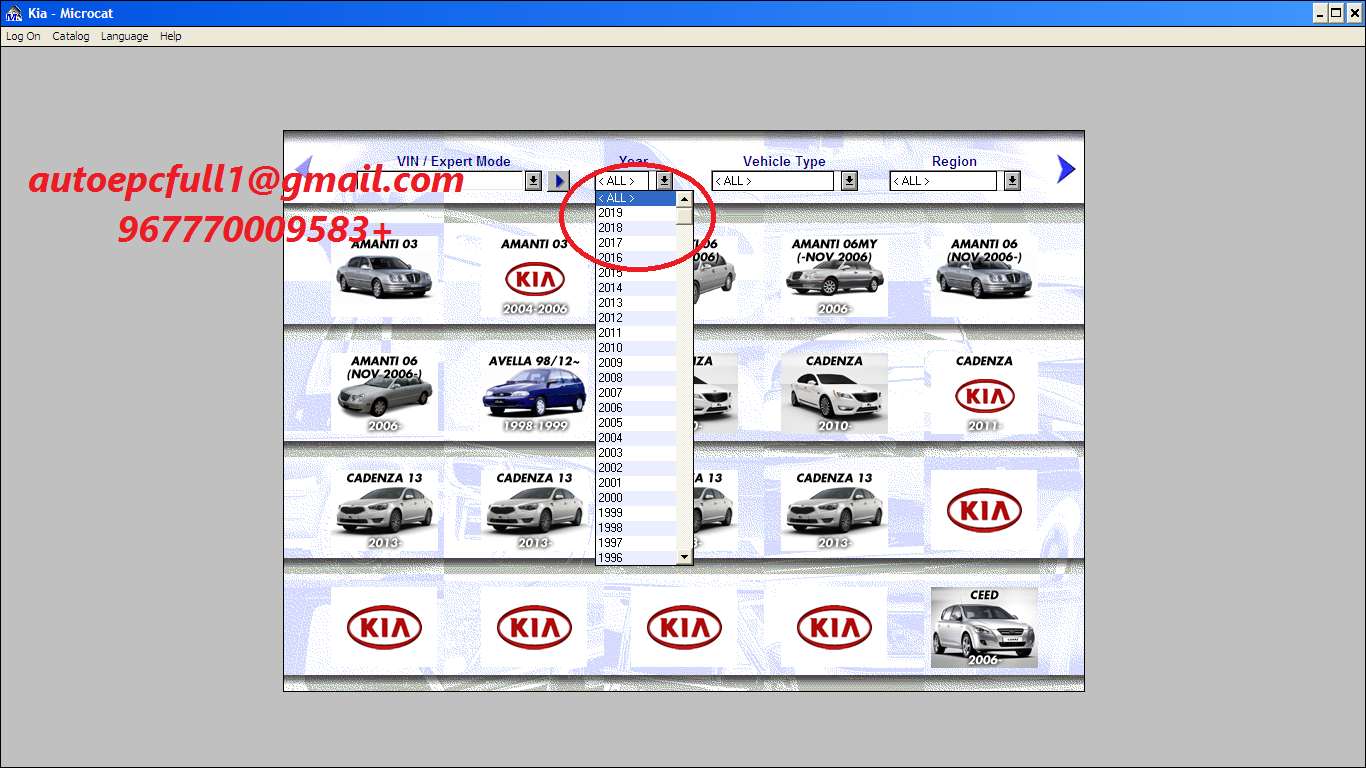The height and width of the screenshot is (768, 1366).
Task: Choose 2018 in the year list
Action: click(x=636, y=228)
